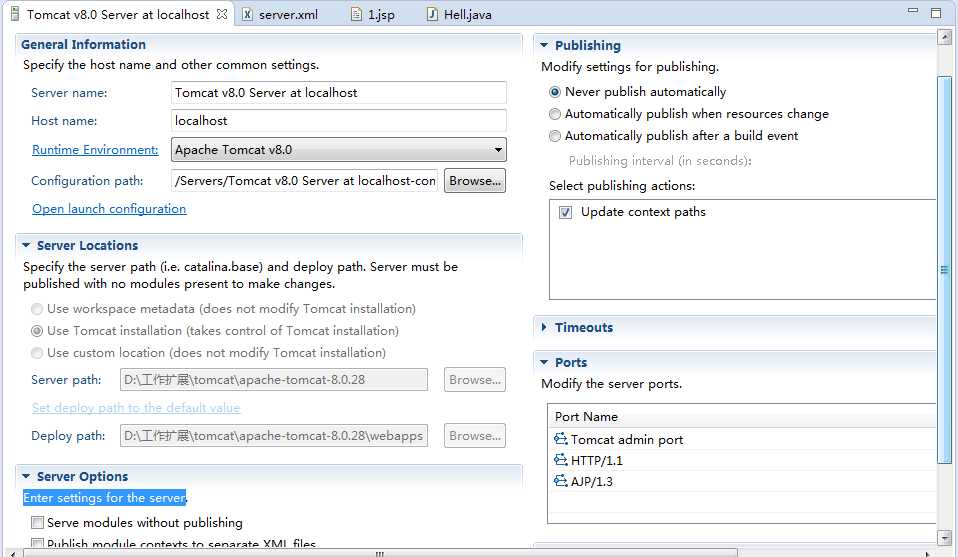Click 'Modify the server ports.' text
958x557 pixels.
click(x=612, y=384)
